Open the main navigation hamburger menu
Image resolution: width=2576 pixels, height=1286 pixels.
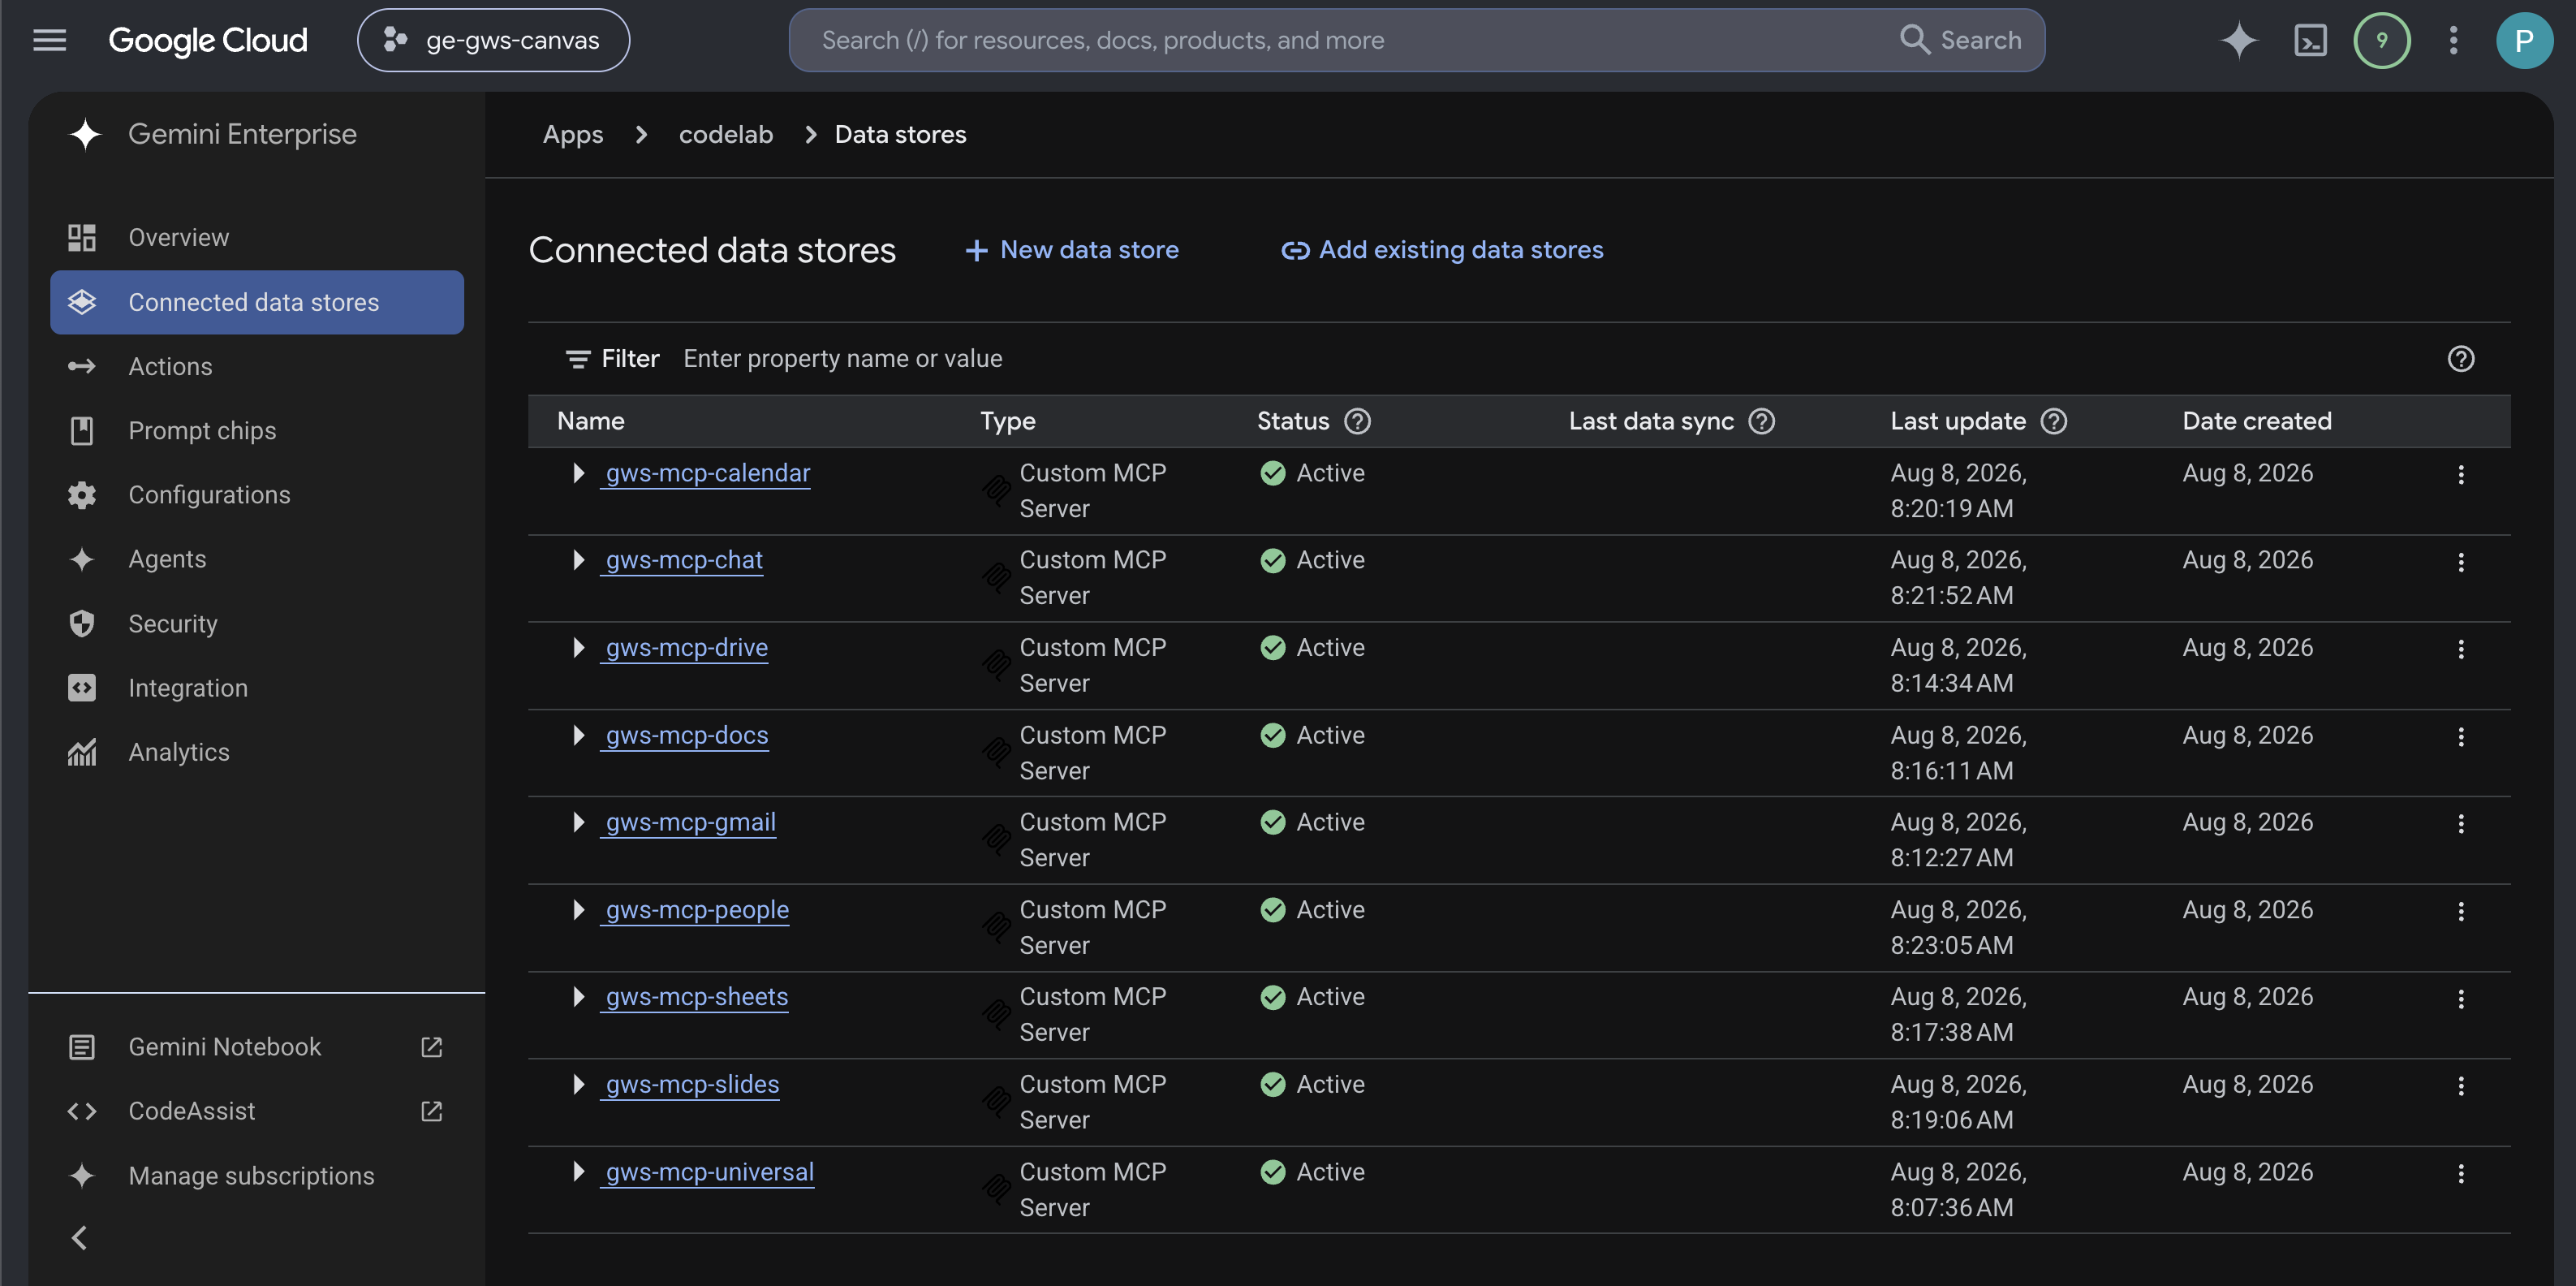pos(49,40)
